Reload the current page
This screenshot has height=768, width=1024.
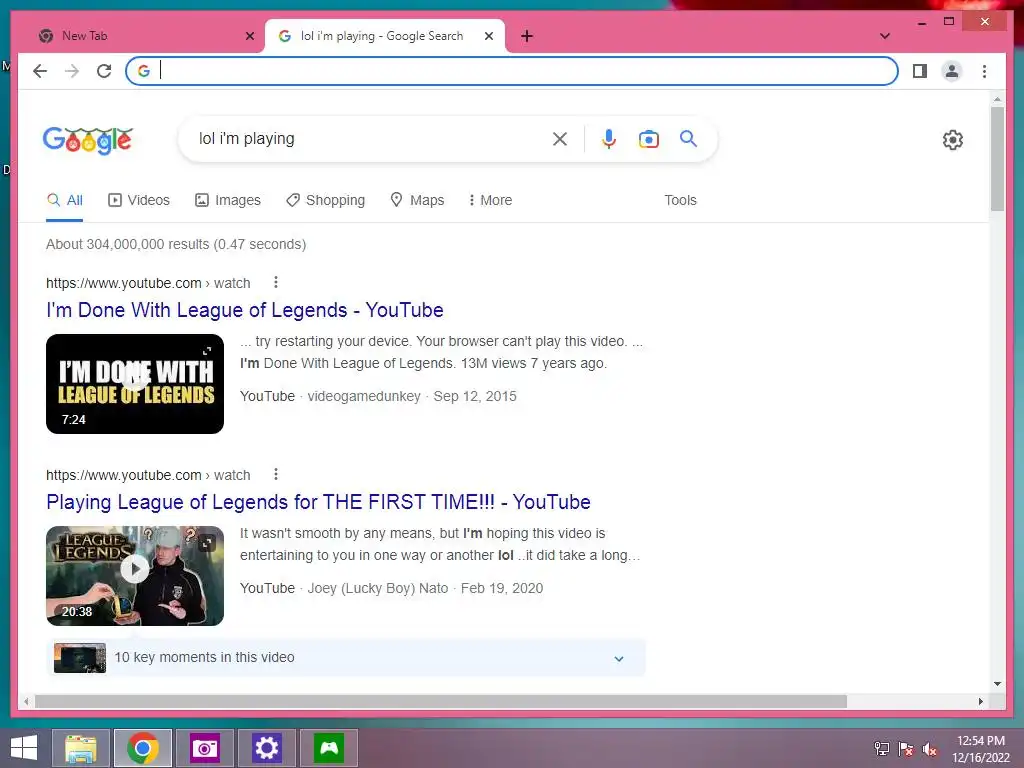[104, 71]
